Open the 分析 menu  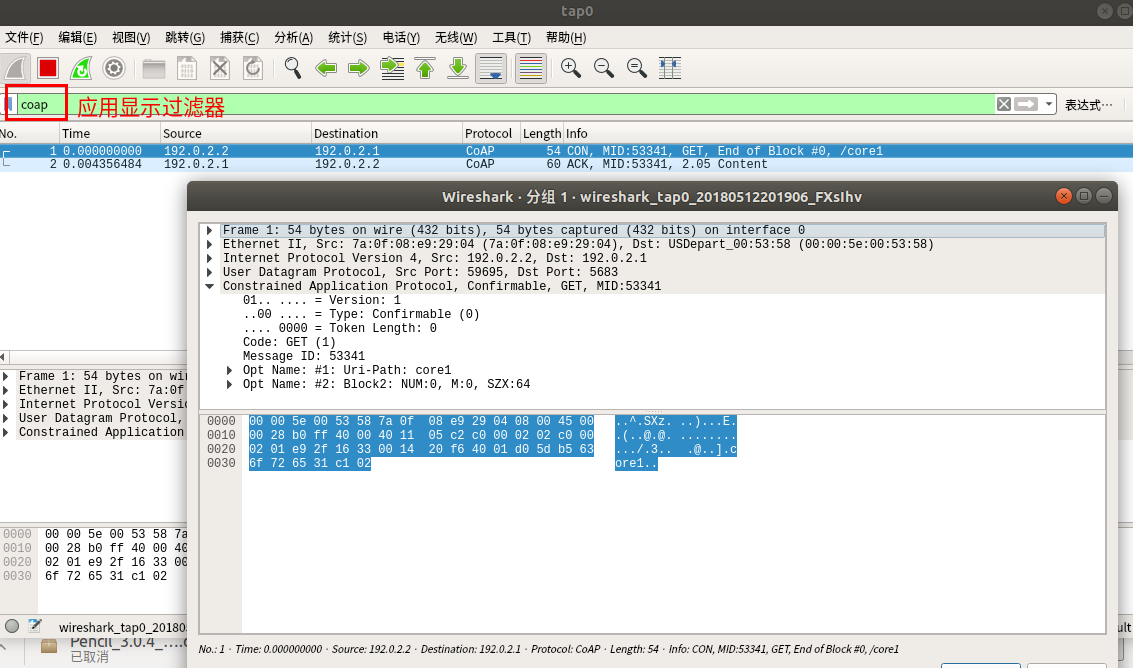tap(293, 38)
